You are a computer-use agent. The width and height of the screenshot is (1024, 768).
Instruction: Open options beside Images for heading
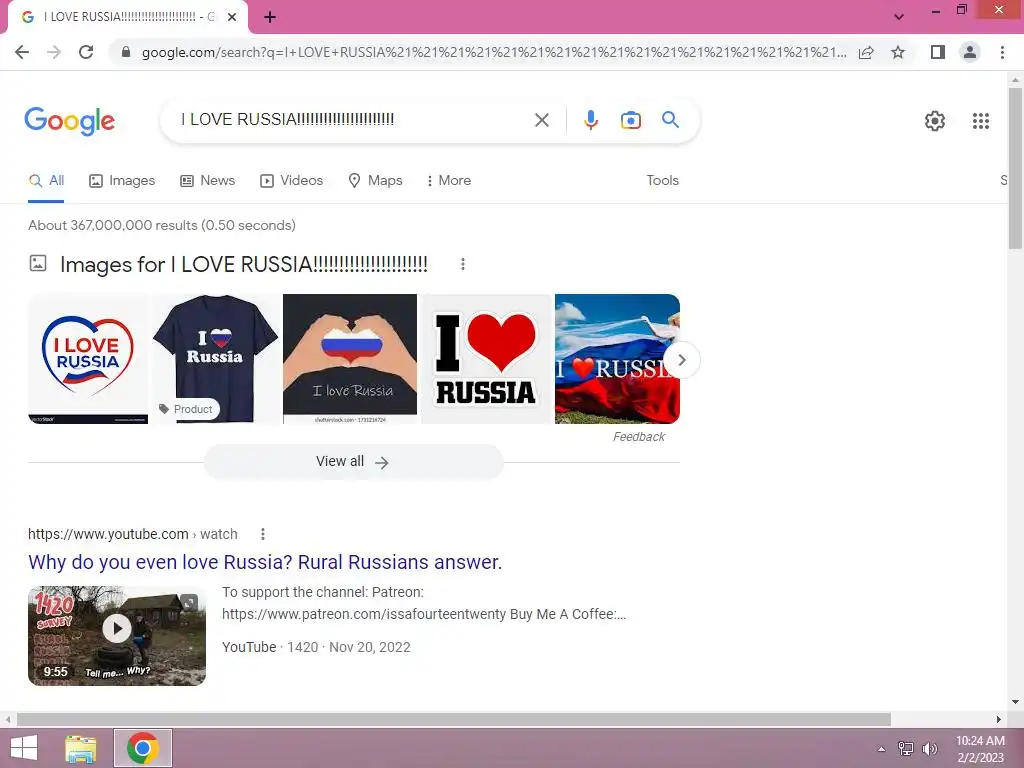tap(462, 264)
